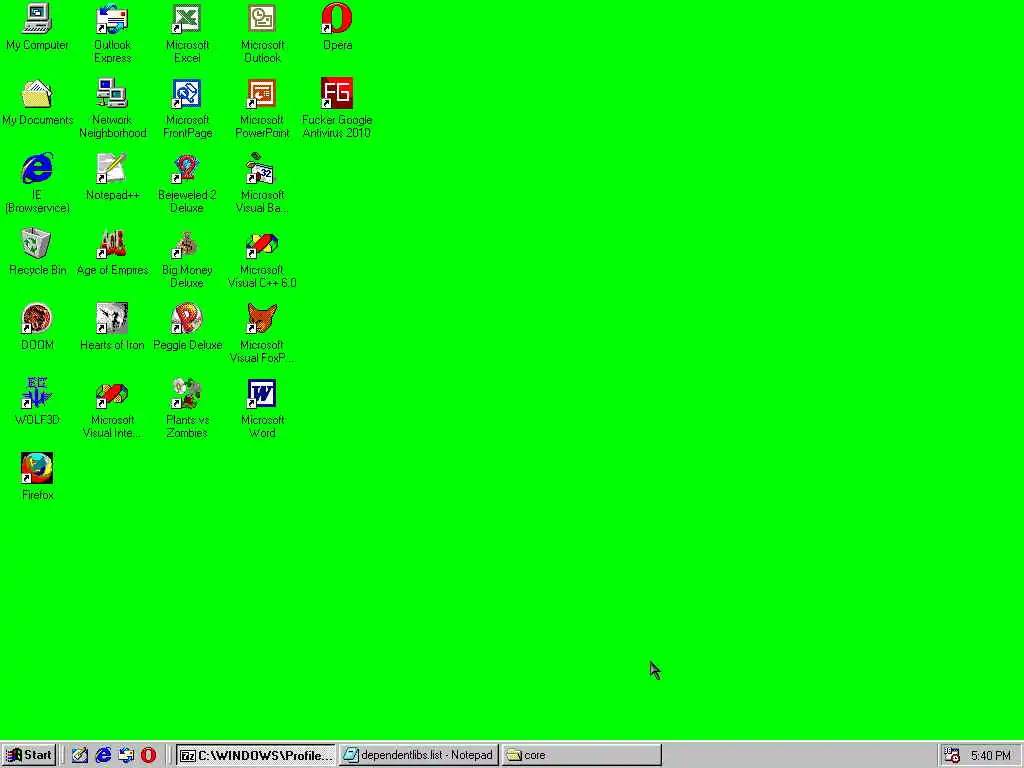The image size is (1024, 768).
Task: Switch to C:\WINDOWS\Profile... taskbar window
Action: tap(255, 755)
